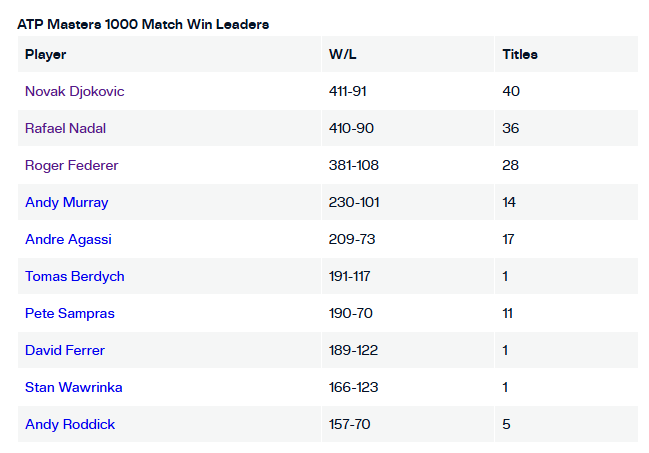Open the David Ferrer player link
649x453 pixels.
pyautogui.click(x=65, y=350)
